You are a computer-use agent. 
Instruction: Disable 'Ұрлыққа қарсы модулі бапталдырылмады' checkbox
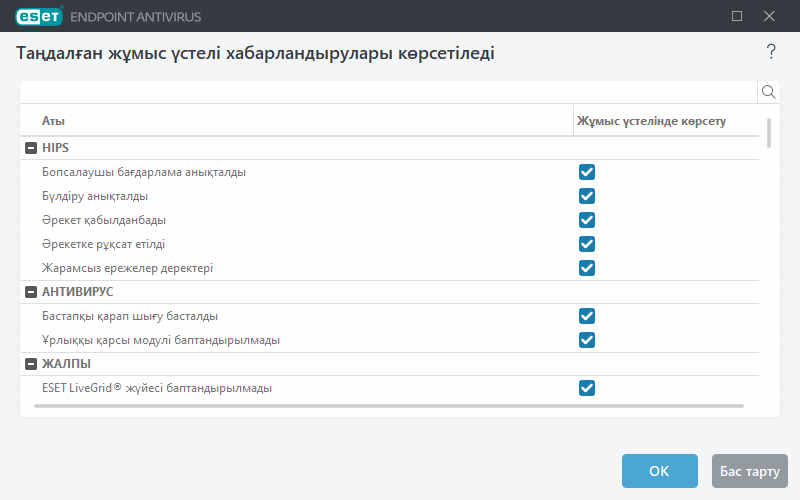(587, 340)
